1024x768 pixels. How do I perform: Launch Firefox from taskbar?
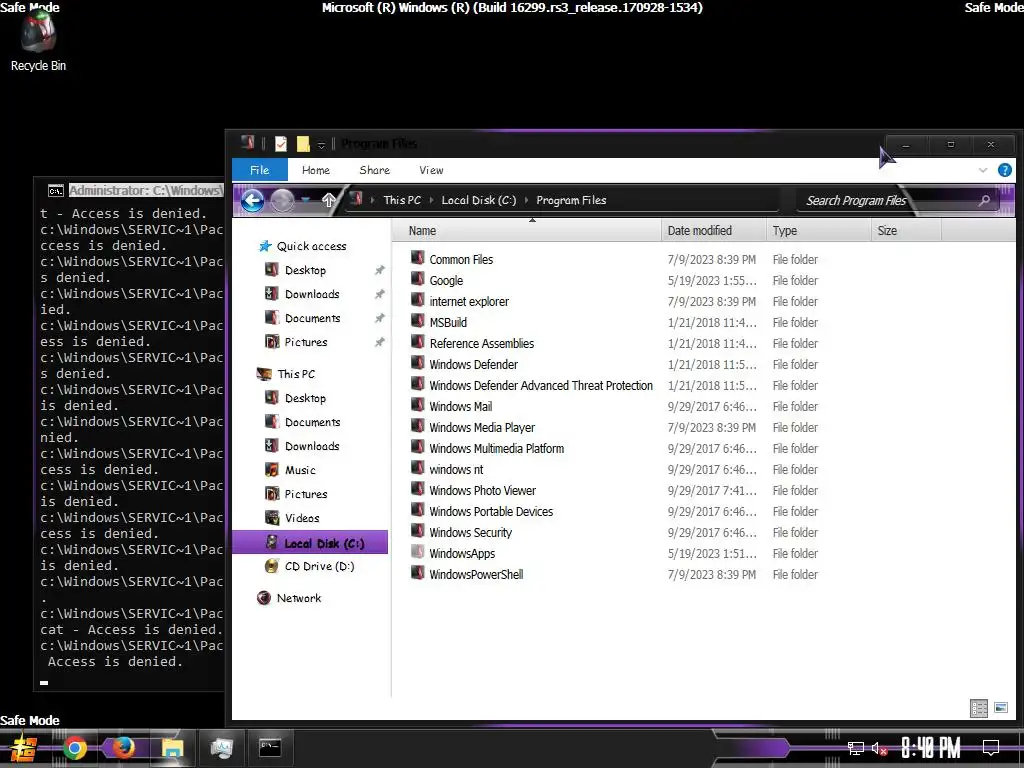(123, 748)
